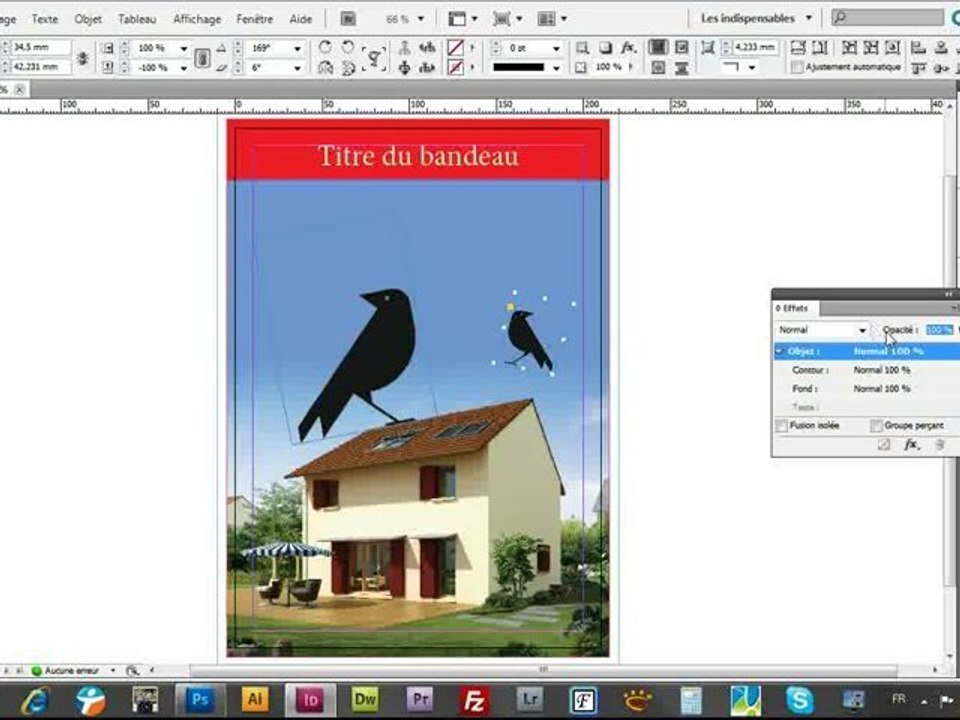The image size is (960, 720).
Task: Enable Ajustement automatique checkbox
Action: click(797, 67)
